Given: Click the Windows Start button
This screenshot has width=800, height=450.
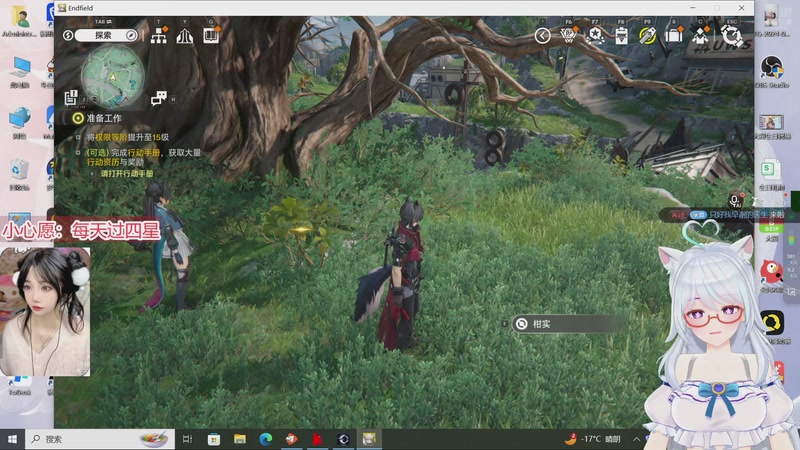Looking at the screenshot, I should point(13,439).
